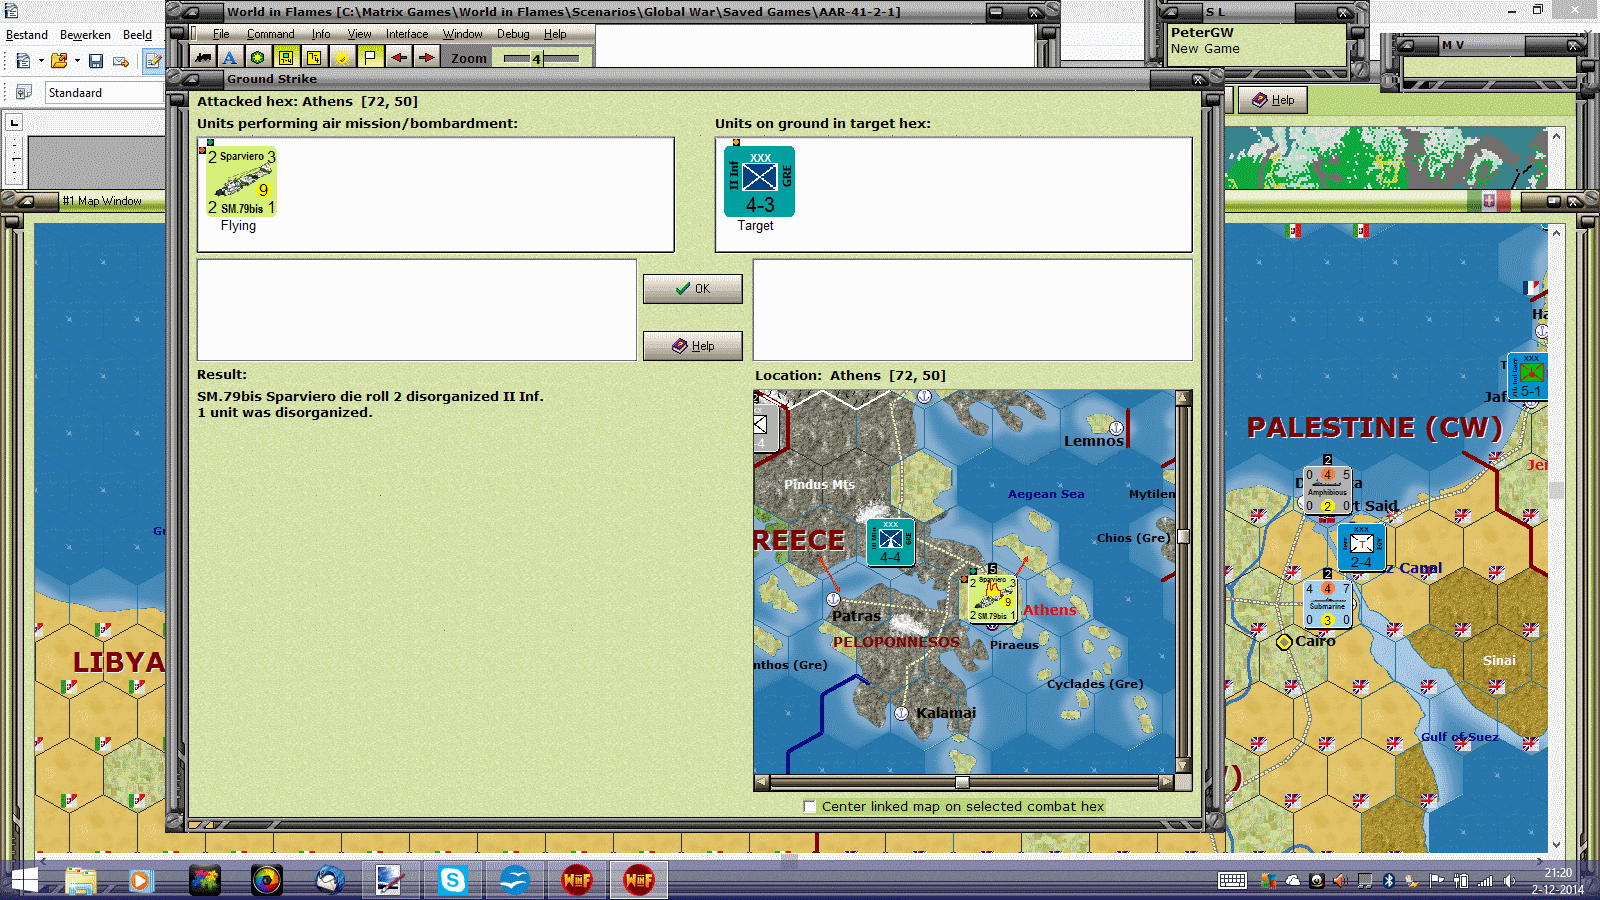The height and width of the screenshot is (900, 1600).
Task: Open the Info menu
Action: click(x=321, y=34)
